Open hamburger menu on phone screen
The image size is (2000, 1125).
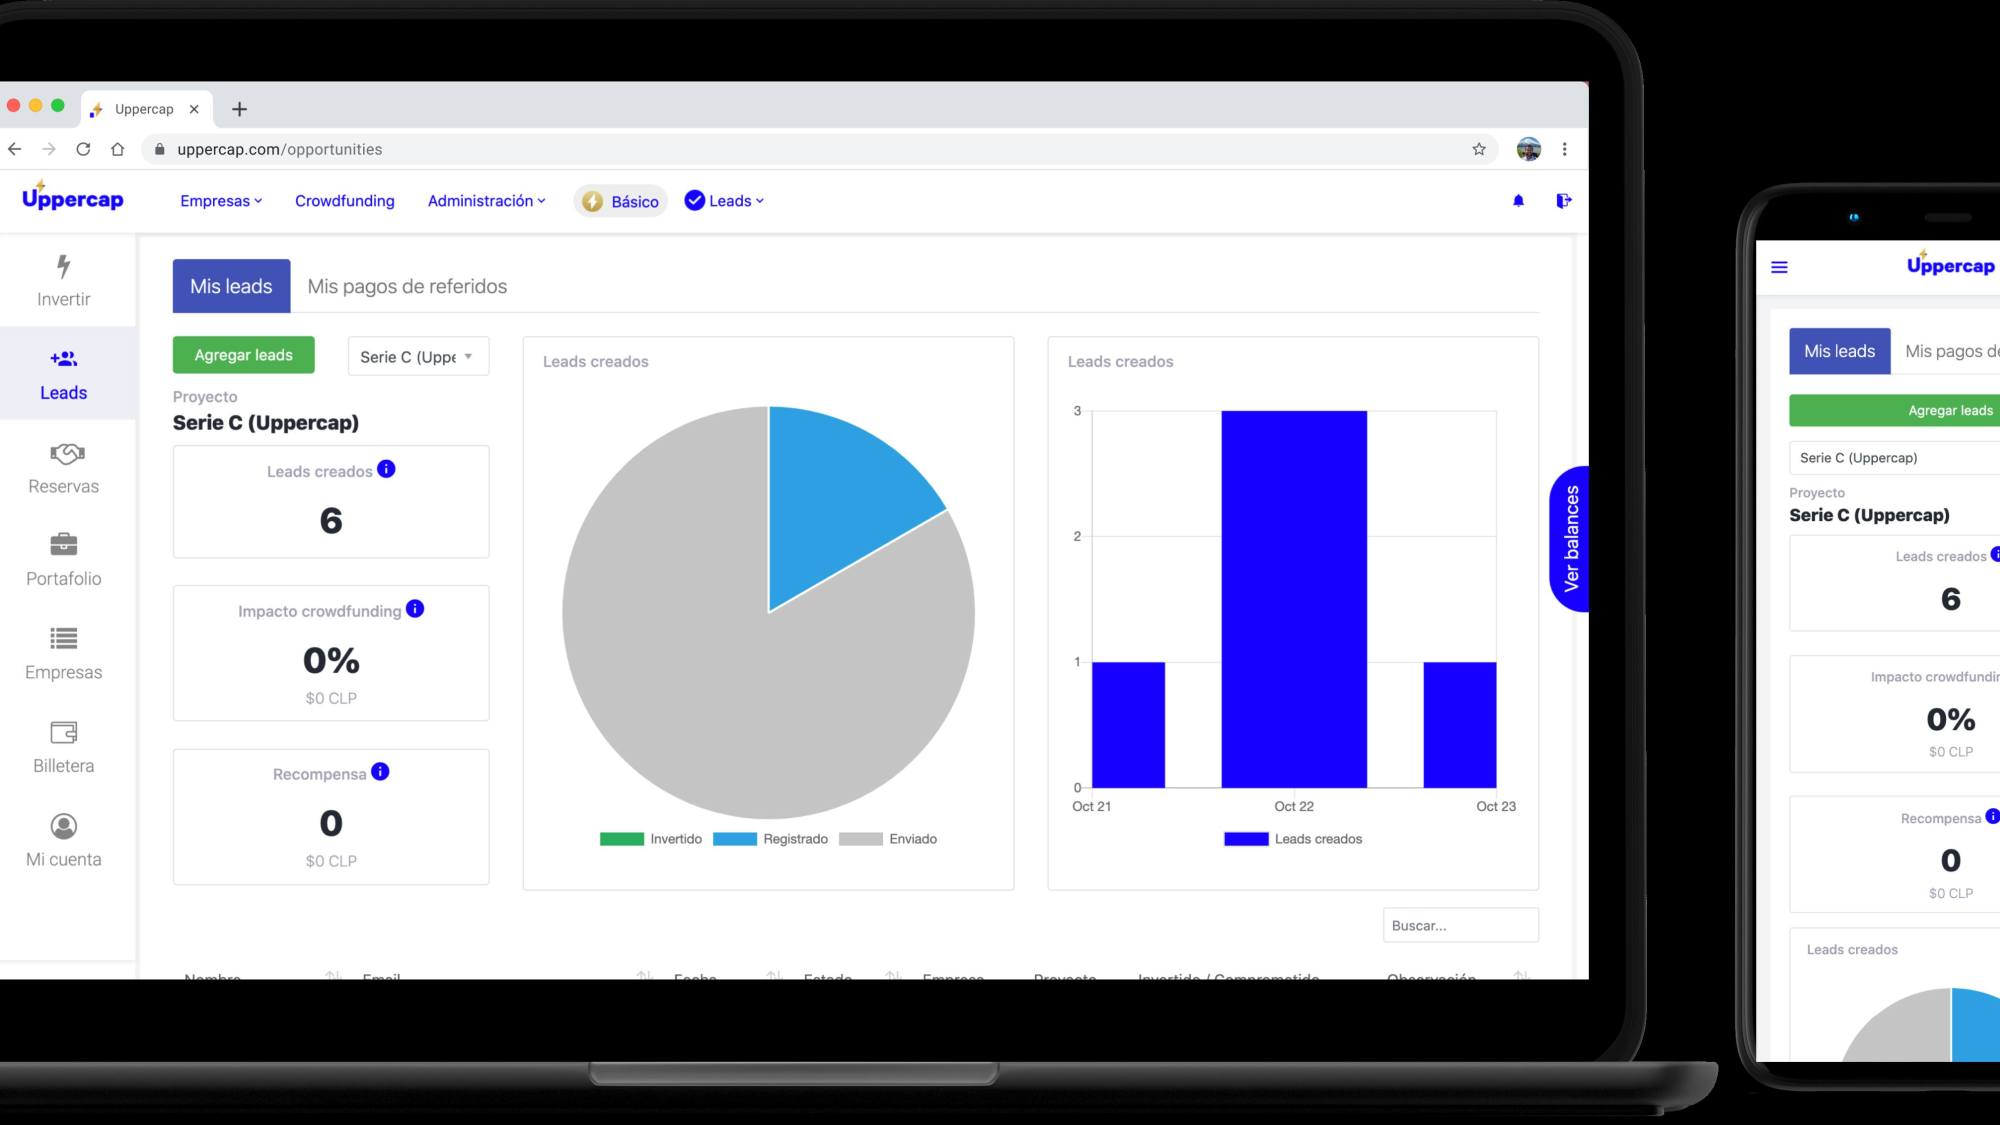(x=1779, y=267)
